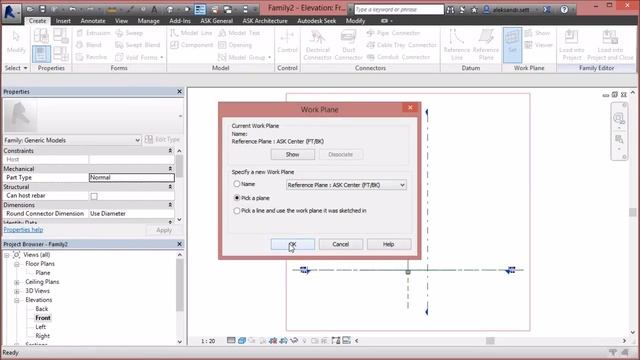Switch to the Annotate ribbon tab
This screenshot has width=640, height=360.
[93, 21]
